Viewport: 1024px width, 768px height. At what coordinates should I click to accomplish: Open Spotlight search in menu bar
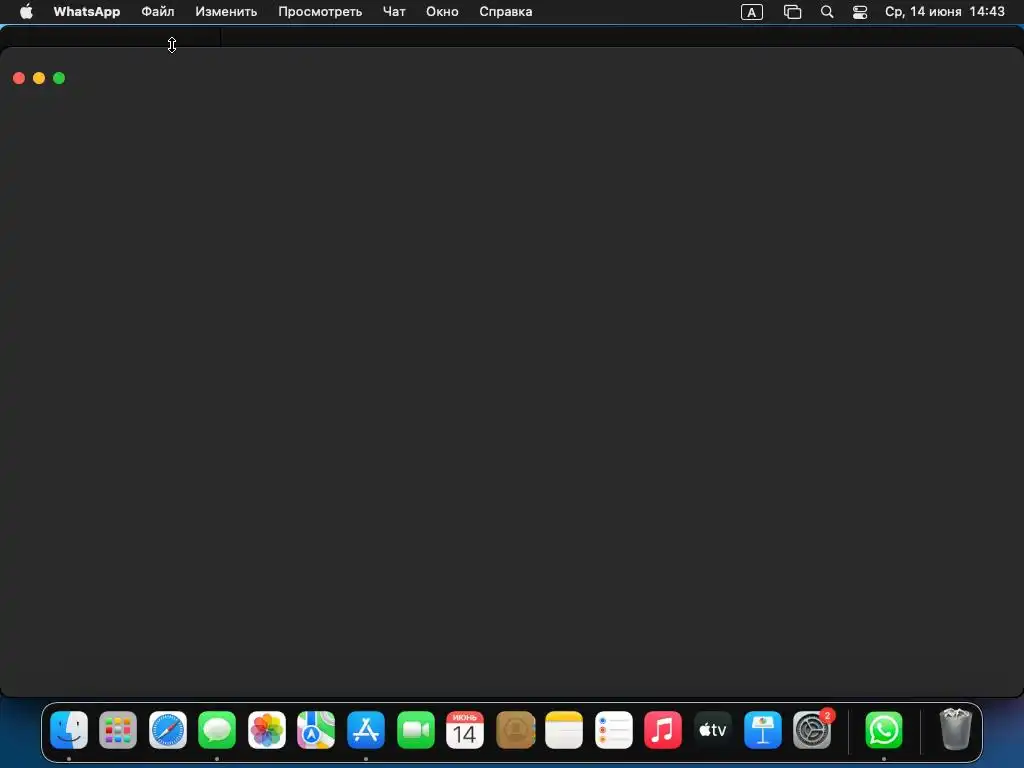tap(827, 12)
